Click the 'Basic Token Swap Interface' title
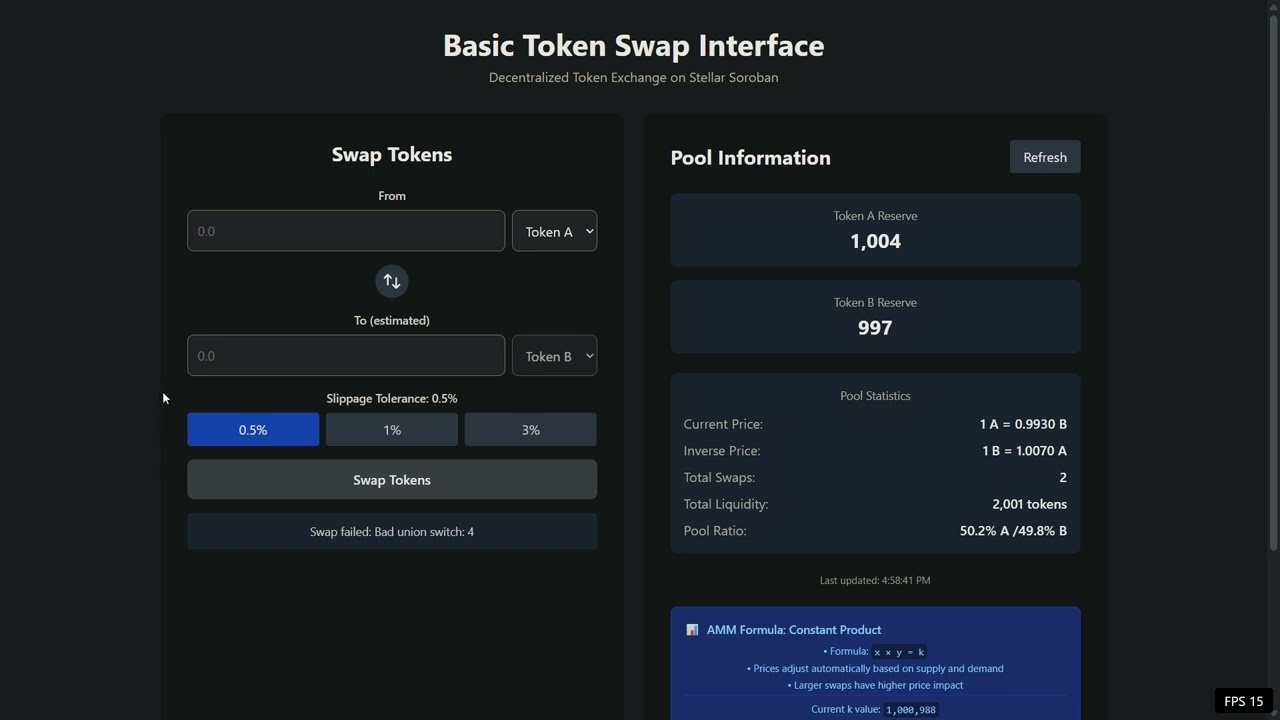 pyautogui.click(x=634, y=45)
